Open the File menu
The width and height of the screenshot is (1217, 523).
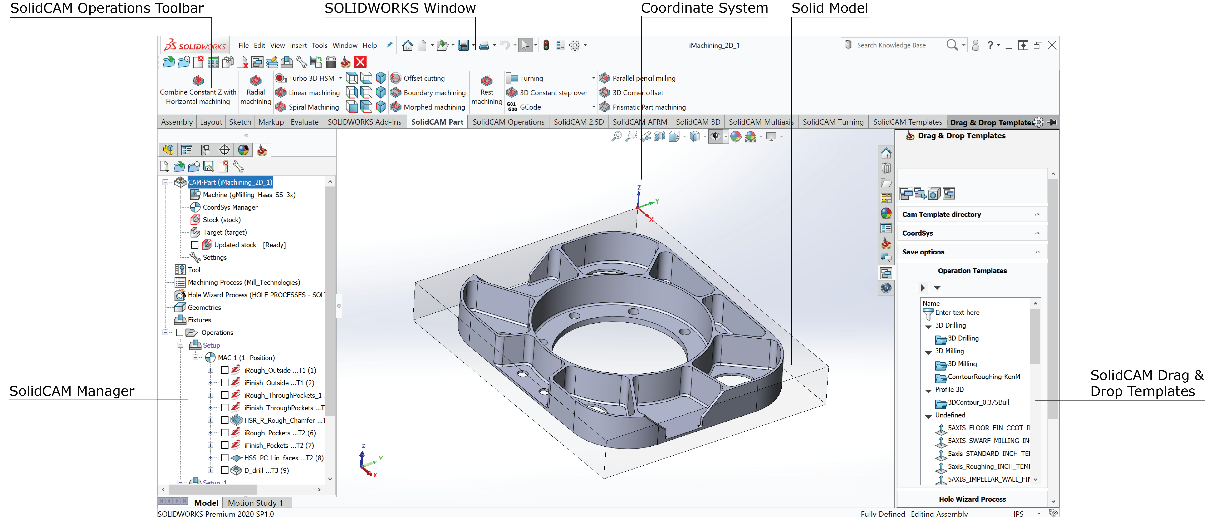243,45
